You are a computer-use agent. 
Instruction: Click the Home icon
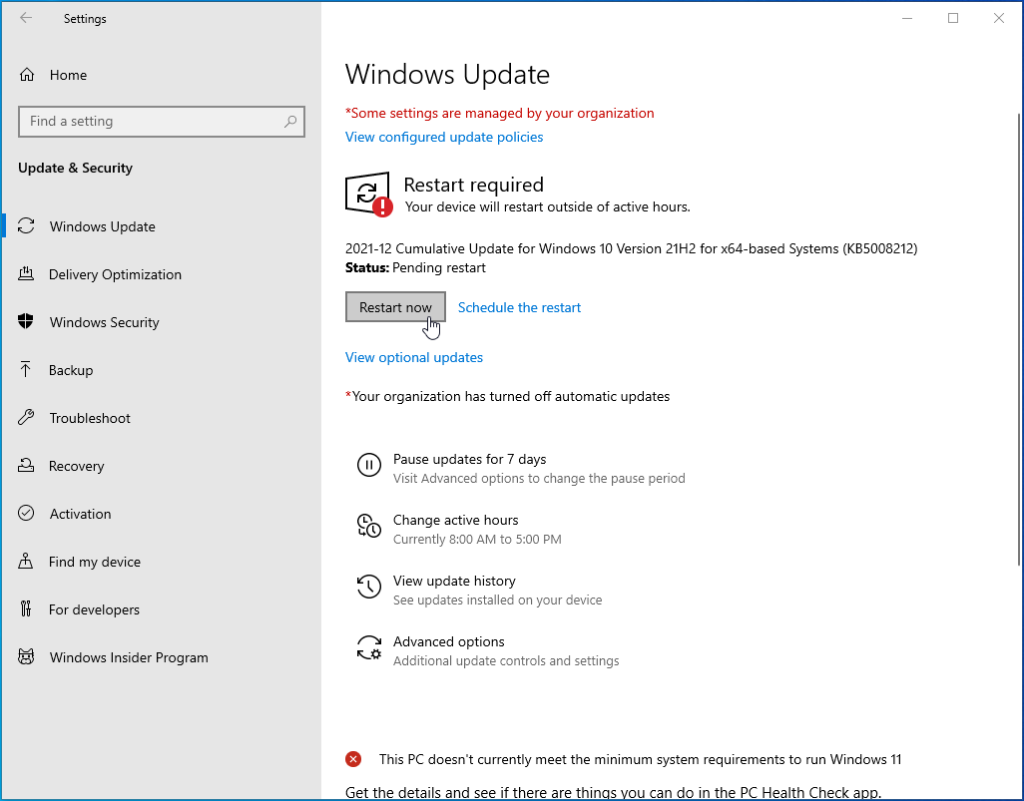pyautogui.click(x=26, y=75)
